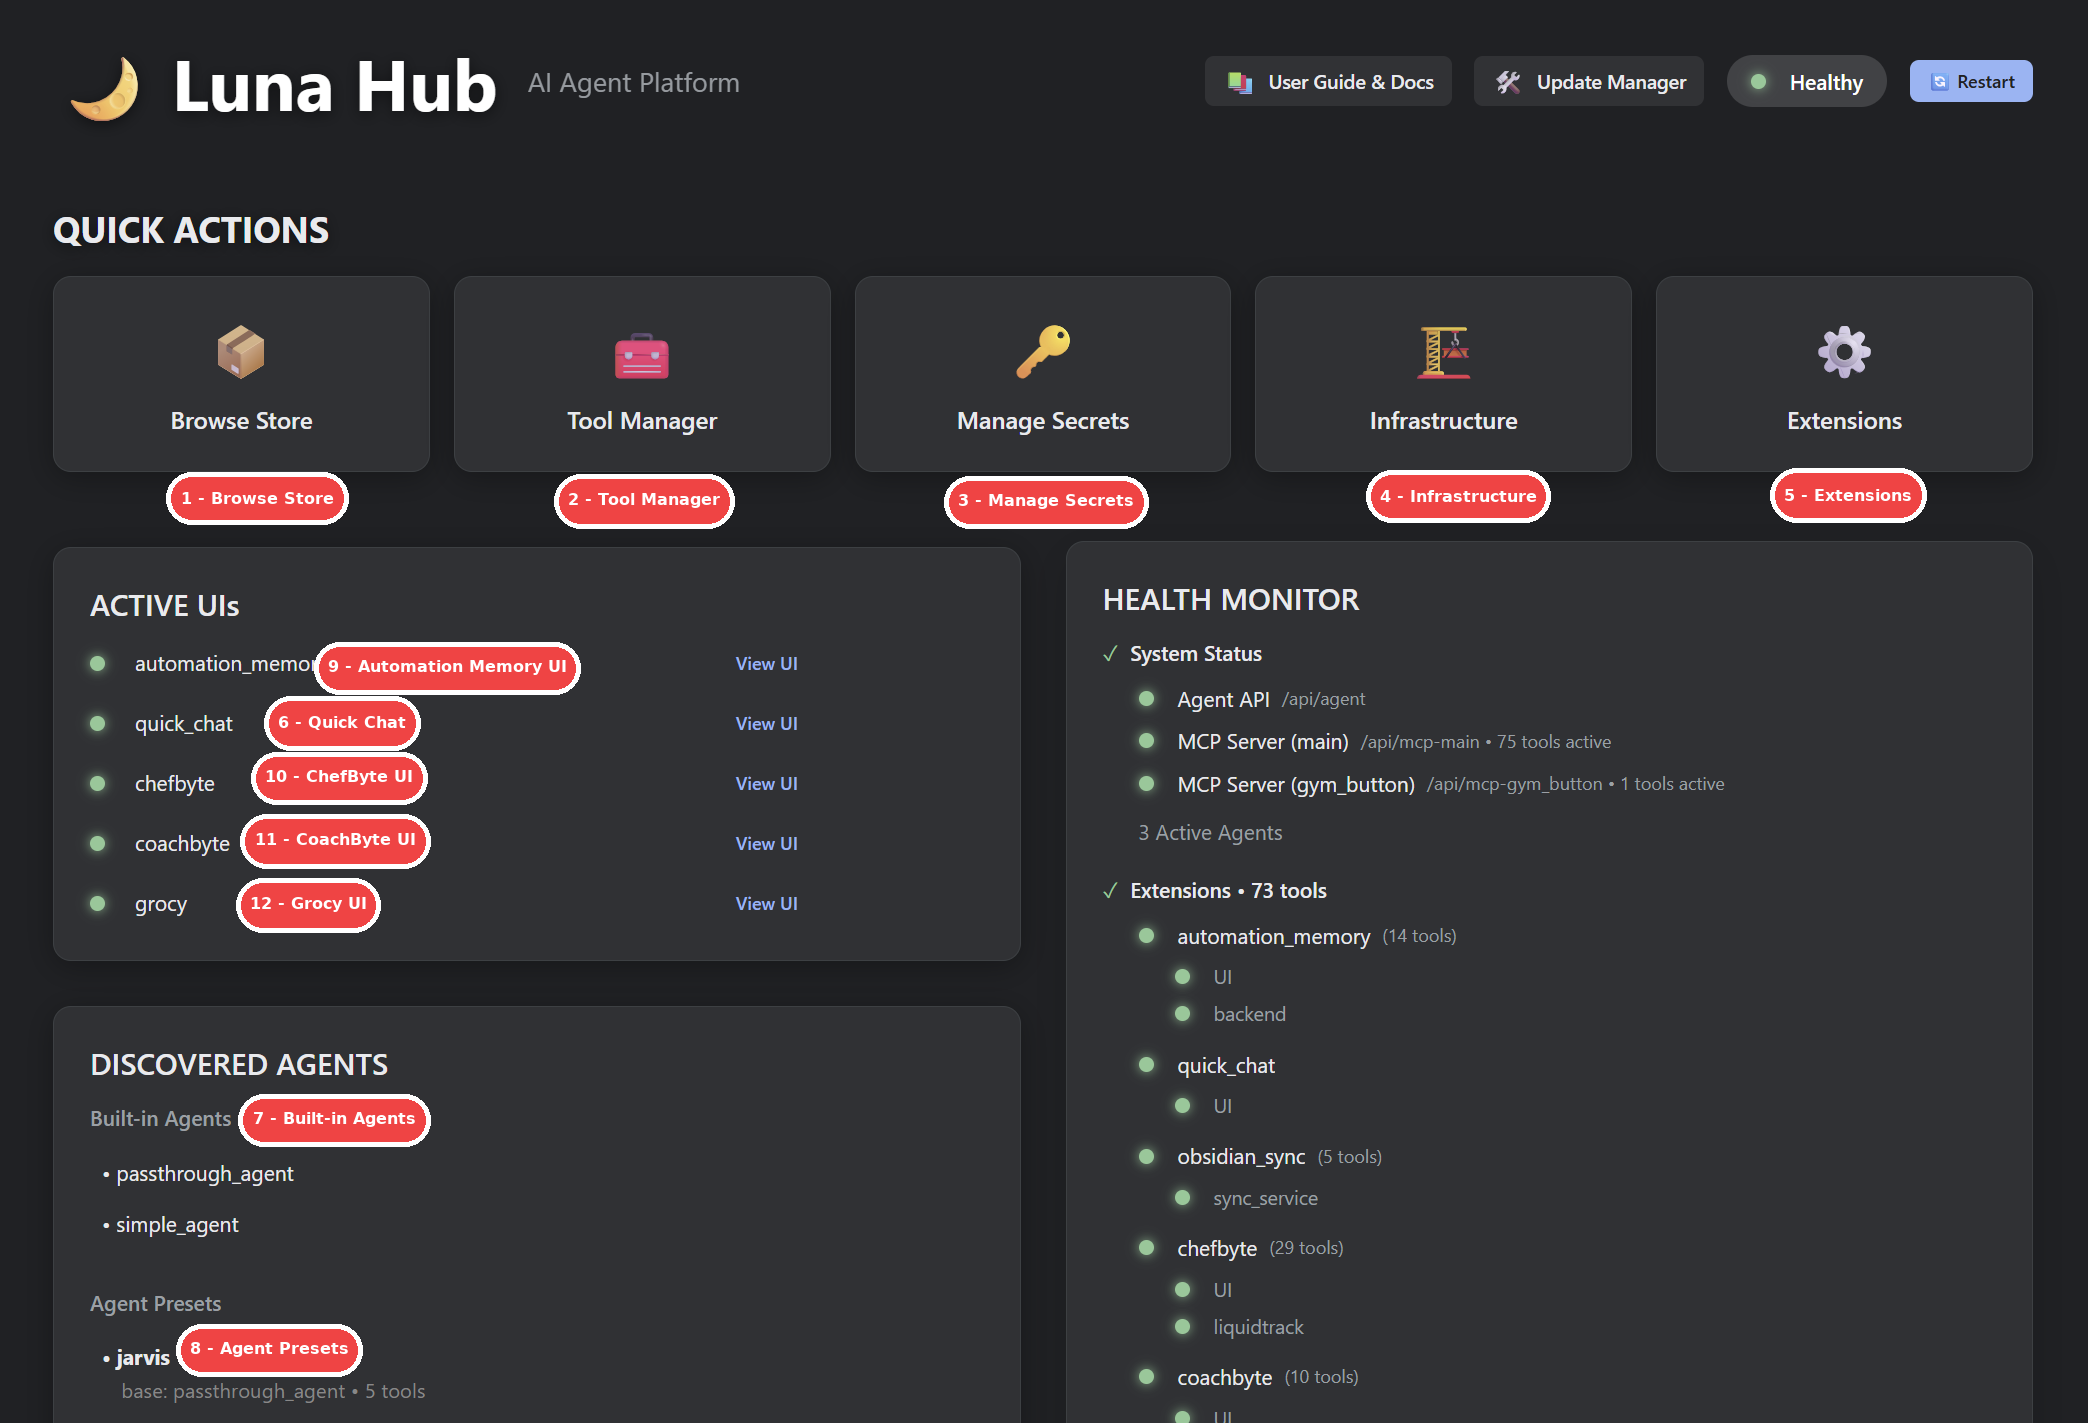Click coachbyte (10 tools) in Health Monitor
Viewport: 2088px width, 1423px height.
1267,1378
